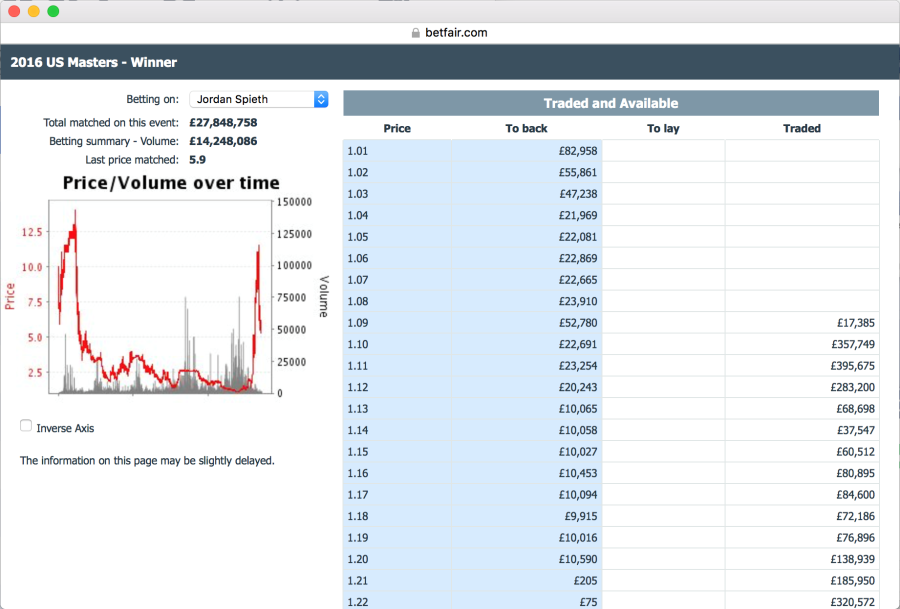The height and width of the screenshot is (609, 900).
Task: Click the 1.18 price cell
Action: (397, 516)
